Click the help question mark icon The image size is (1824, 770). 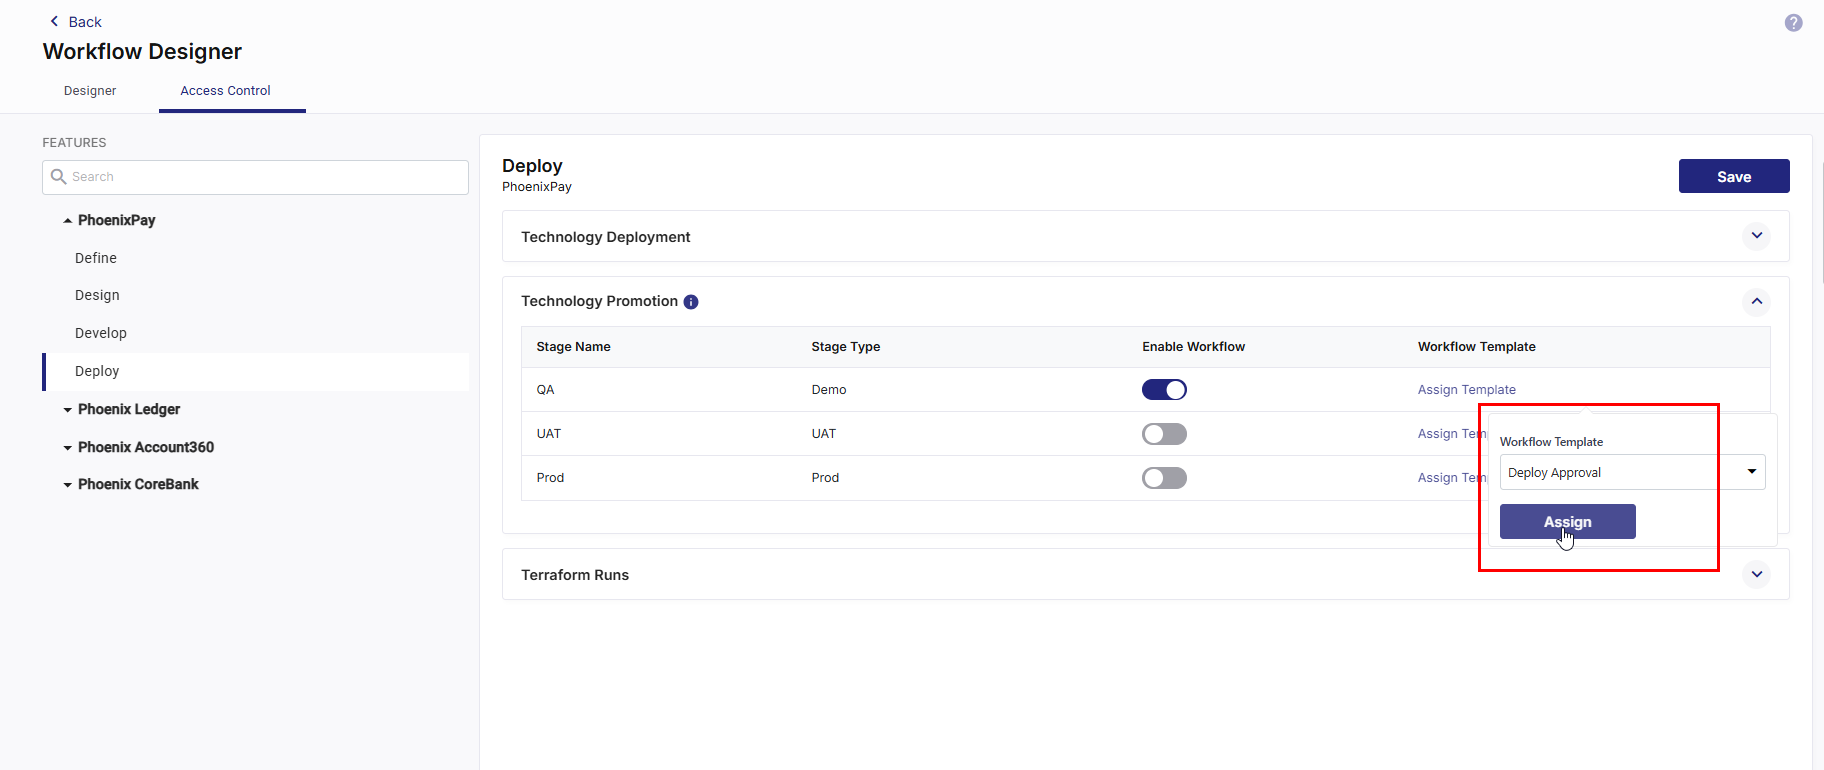(1793, 22)
